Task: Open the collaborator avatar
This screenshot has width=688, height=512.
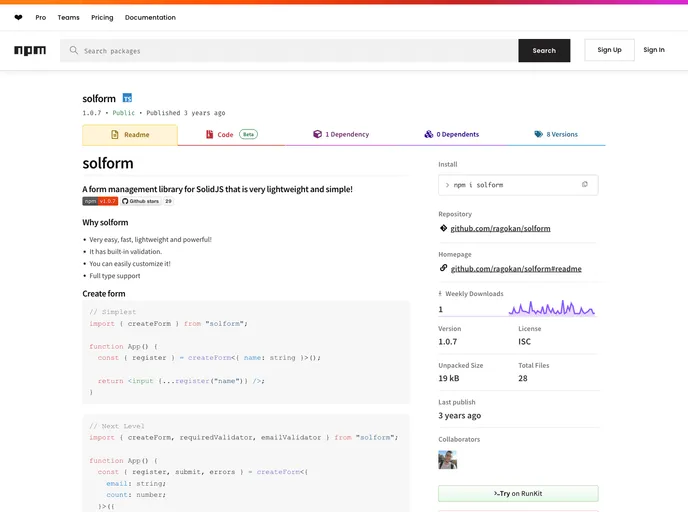Action: coord(448,460)
